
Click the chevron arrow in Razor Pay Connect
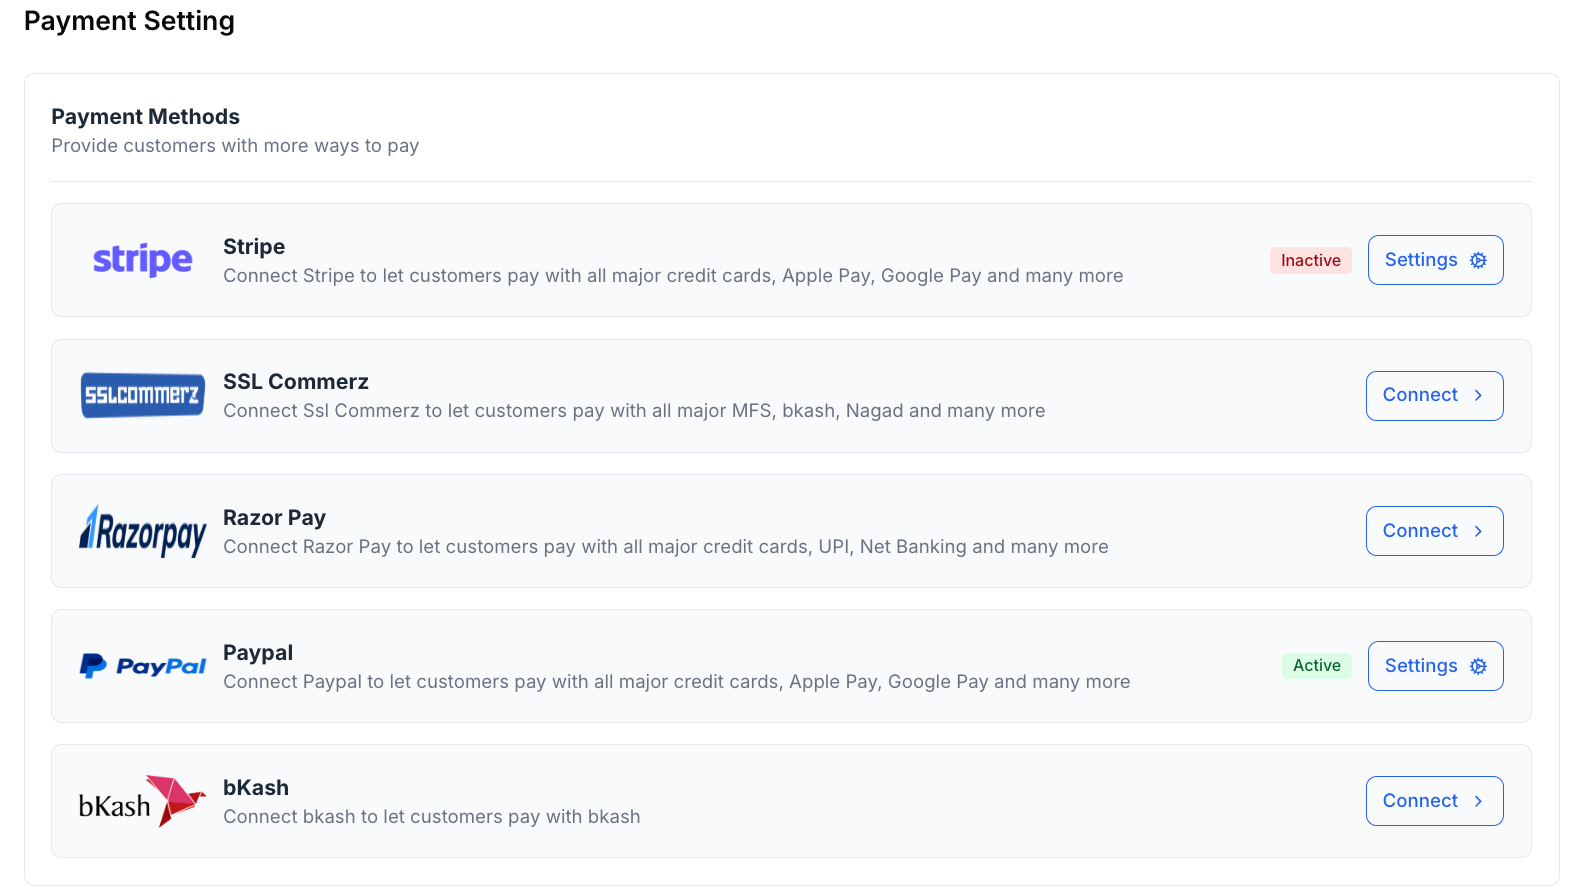pos(1478,531)
